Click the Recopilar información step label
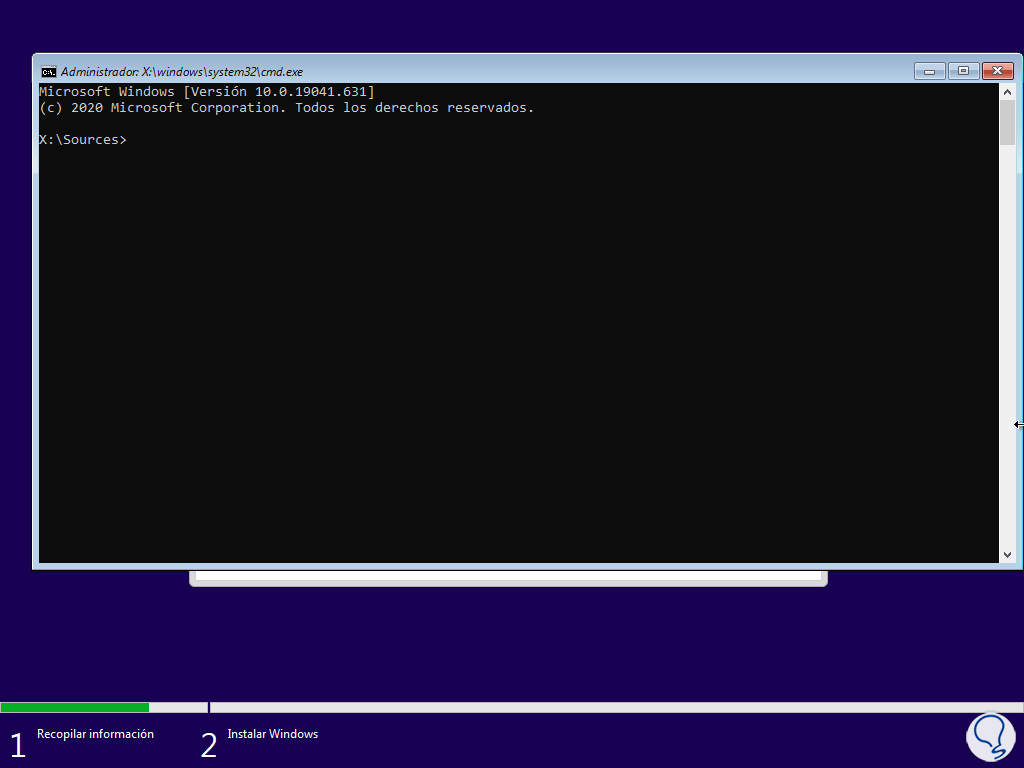1024x768 pixels. point(95,734)
